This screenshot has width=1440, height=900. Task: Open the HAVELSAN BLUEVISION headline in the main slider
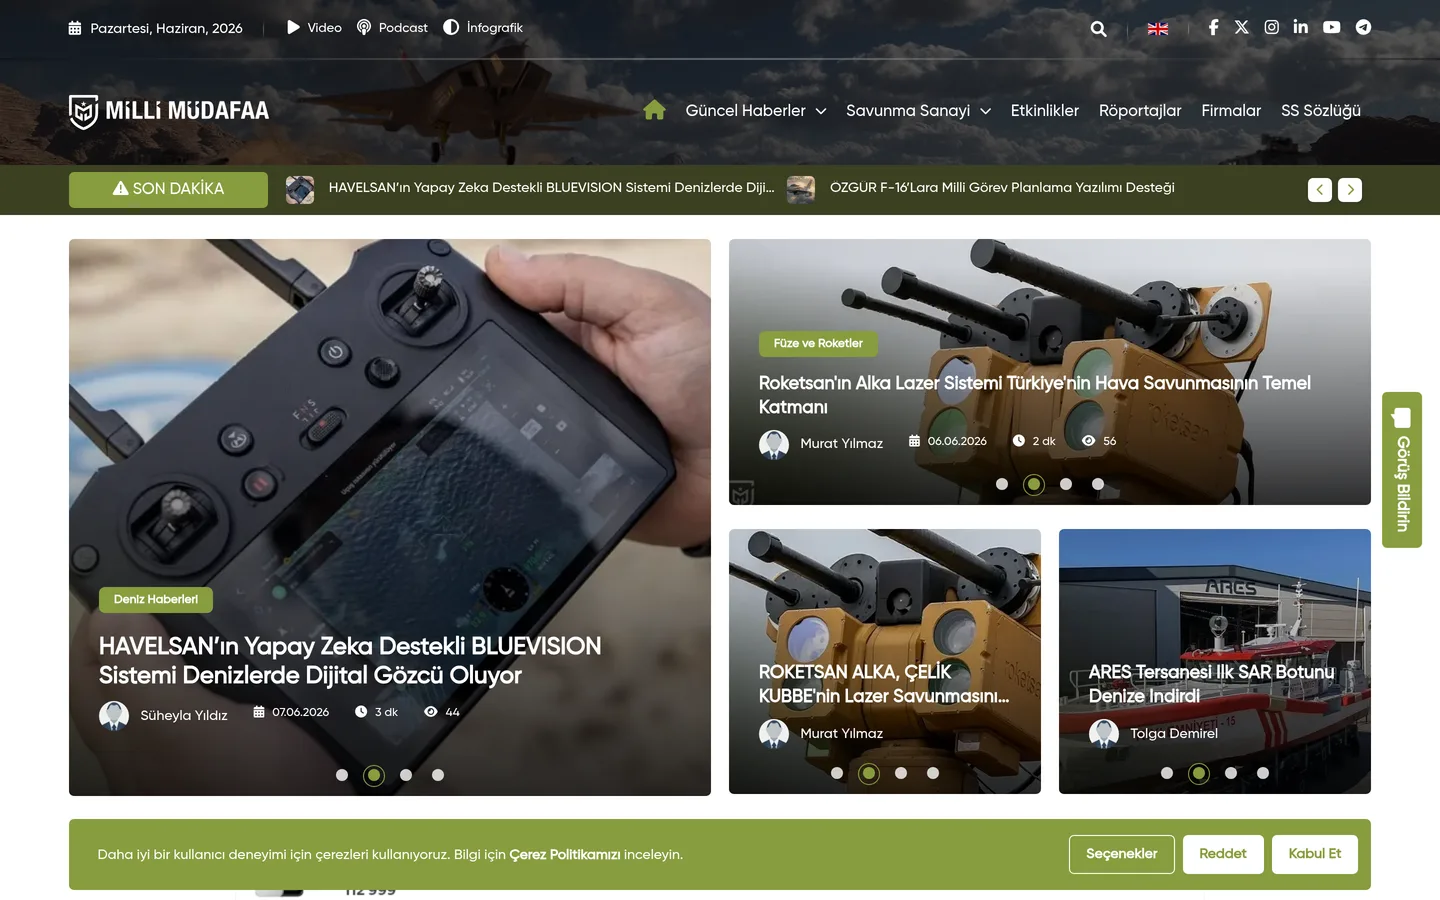[x=350, y=661]
